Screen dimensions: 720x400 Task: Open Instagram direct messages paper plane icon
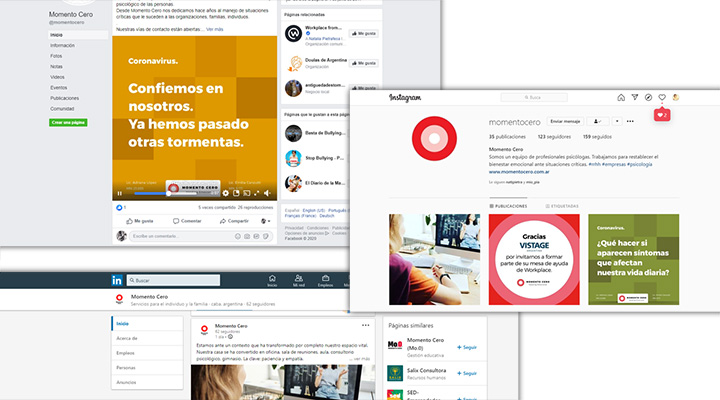pos(635,97)
